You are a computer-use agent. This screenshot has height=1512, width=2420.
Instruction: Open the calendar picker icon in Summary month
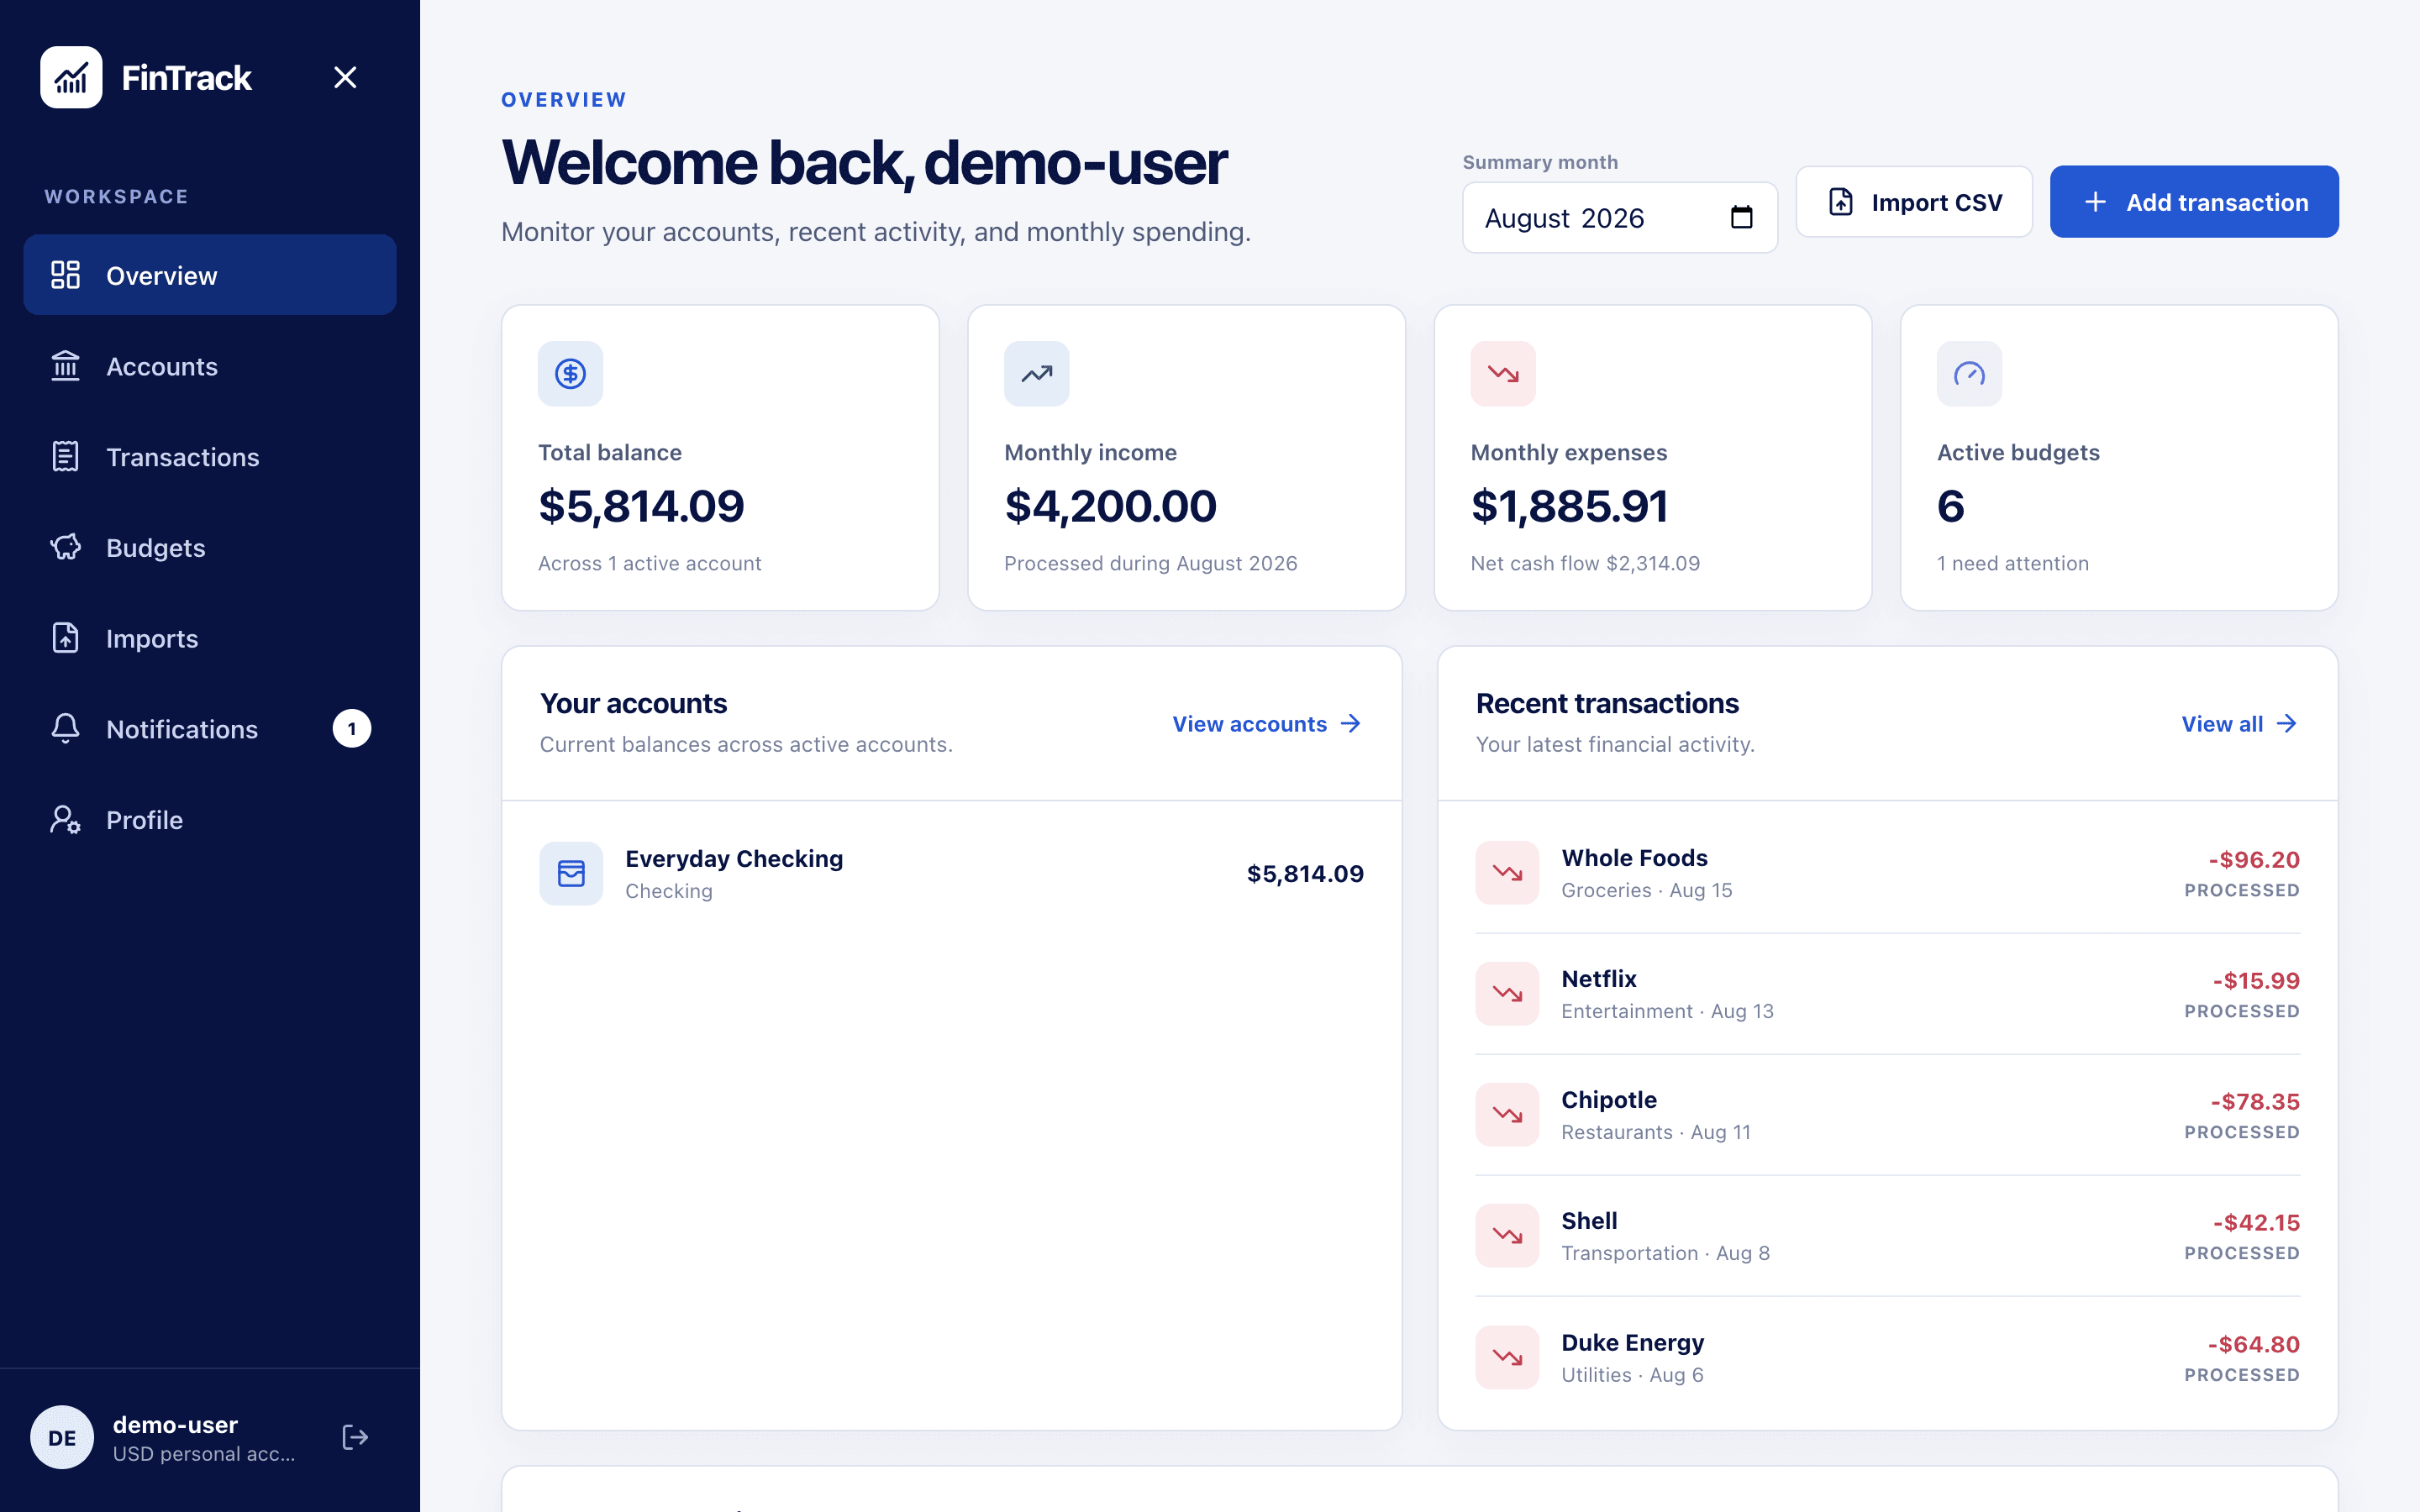click(1741, 217)
